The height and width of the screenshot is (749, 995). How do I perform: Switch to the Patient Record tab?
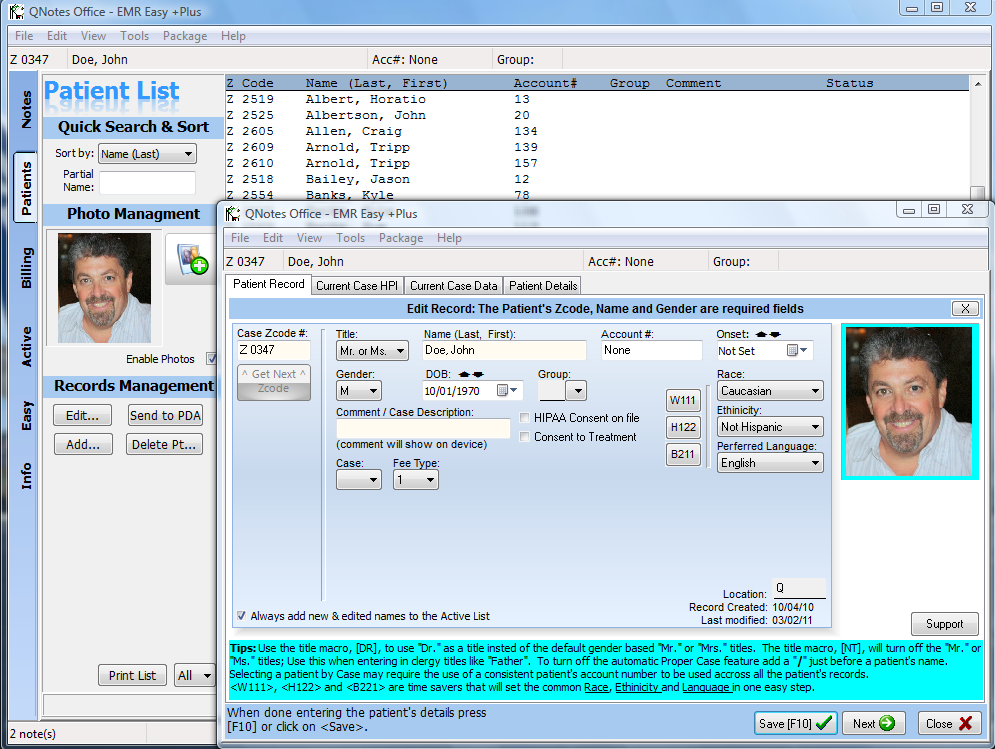click(268, 284)
